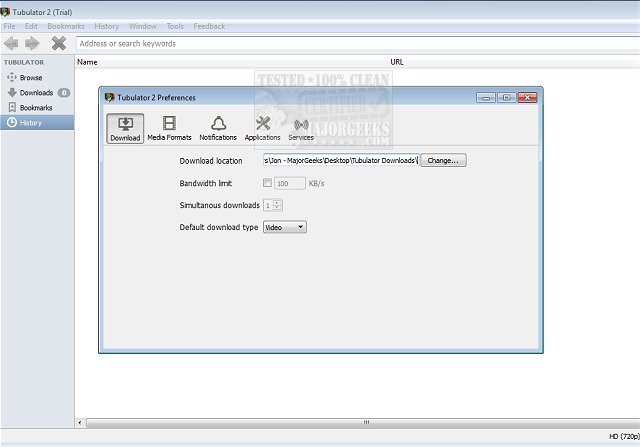Open the Tools menu

[175, 26]
